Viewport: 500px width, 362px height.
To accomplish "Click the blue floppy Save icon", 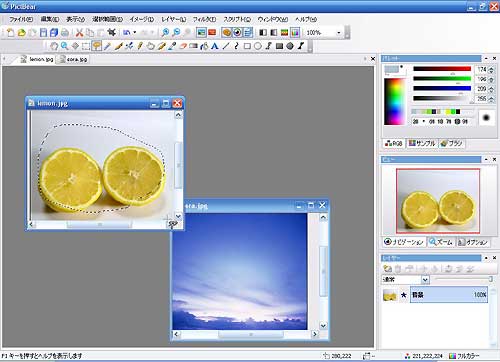I will click(43, 32).
